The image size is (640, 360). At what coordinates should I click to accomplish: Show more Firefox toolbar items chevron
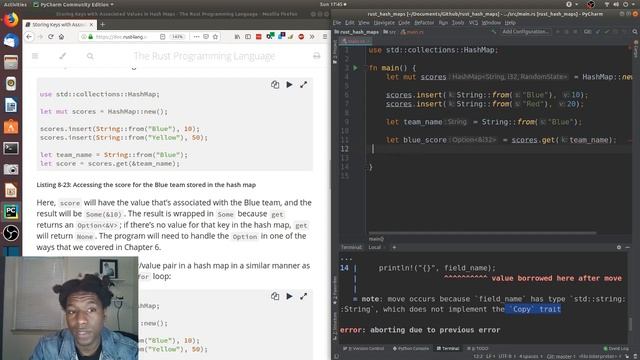coord(312,37)
